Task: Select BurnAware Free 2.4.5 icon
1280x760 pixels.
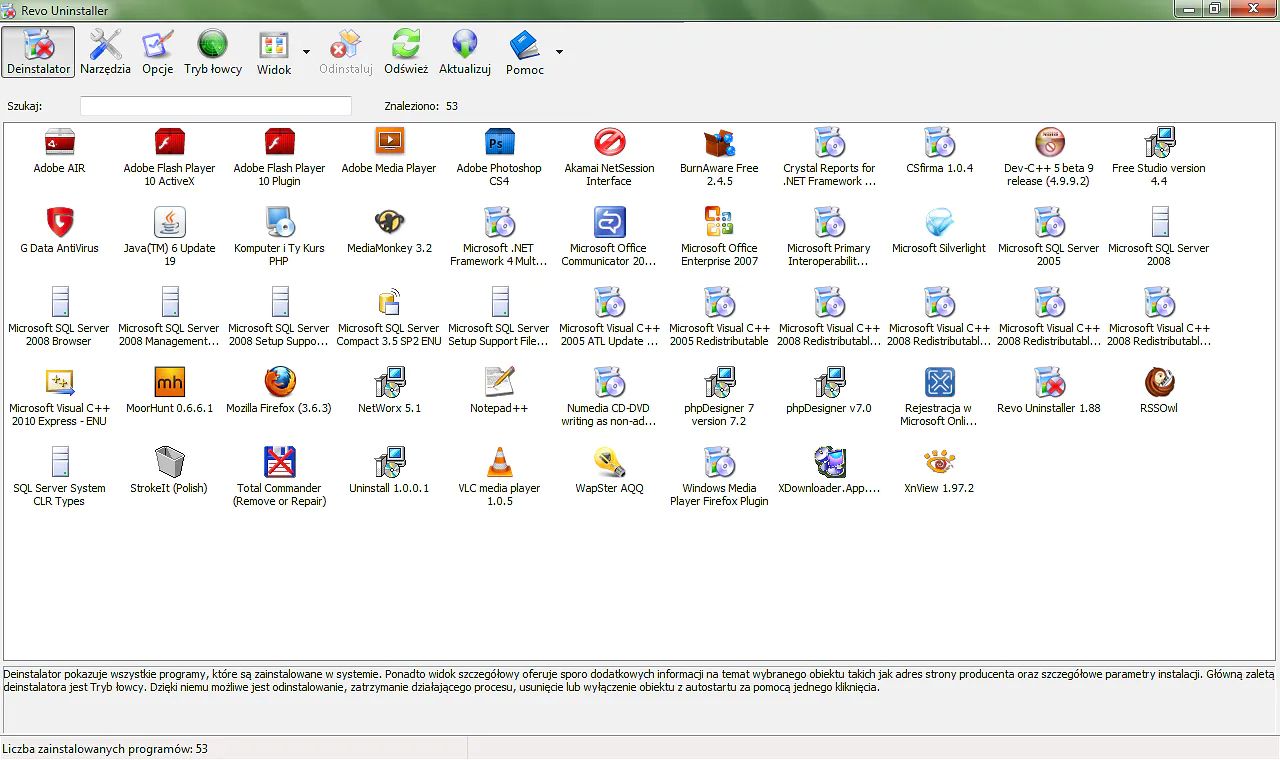Action: [x=718, y=150]
